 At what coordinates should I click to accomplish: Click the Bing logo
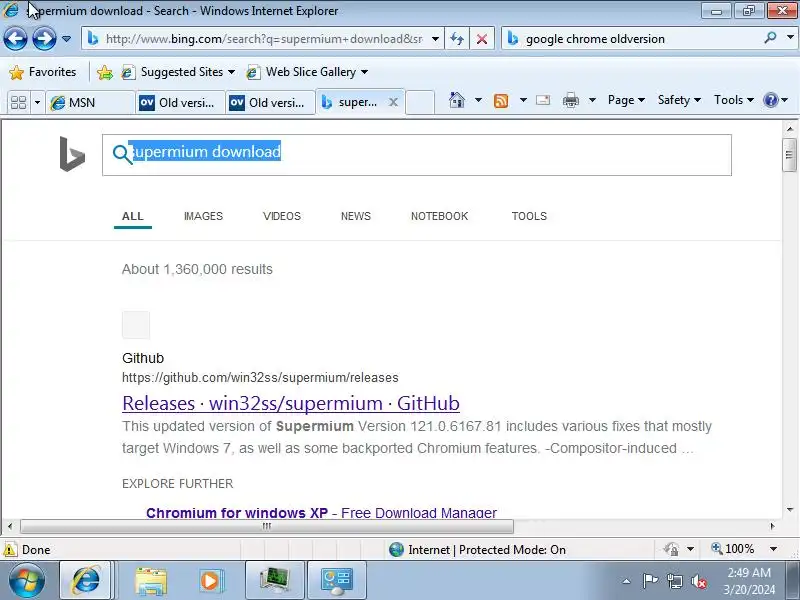pos(72,154)
